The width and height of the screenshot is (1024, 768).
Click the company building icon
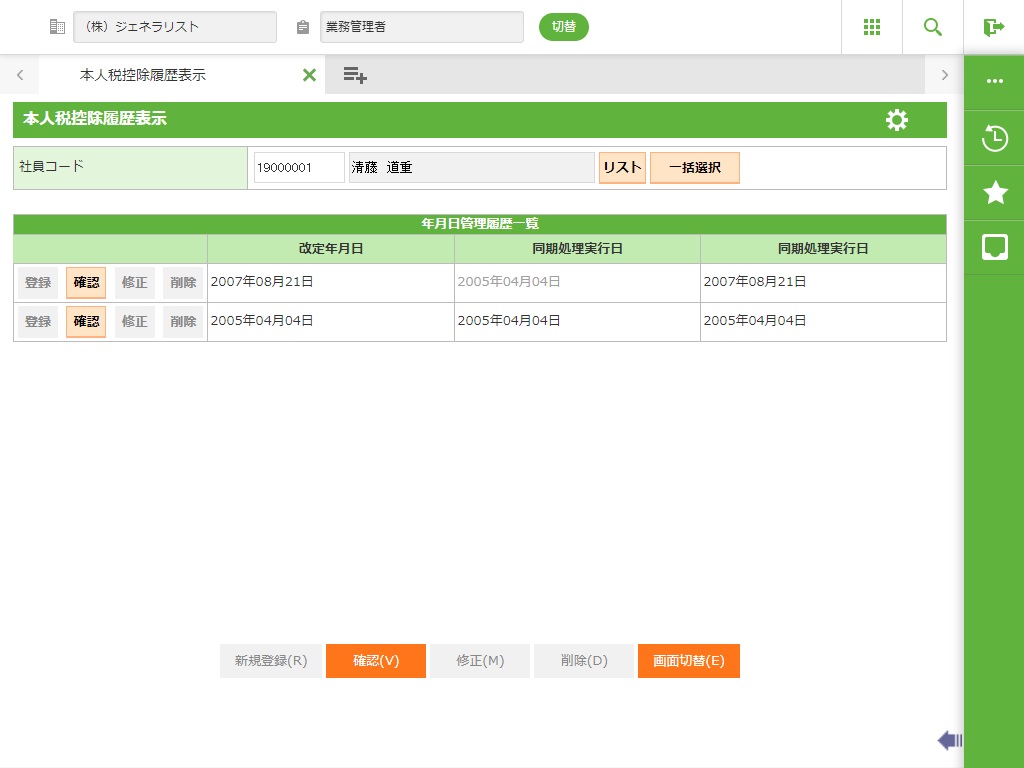tap(57, 27)
